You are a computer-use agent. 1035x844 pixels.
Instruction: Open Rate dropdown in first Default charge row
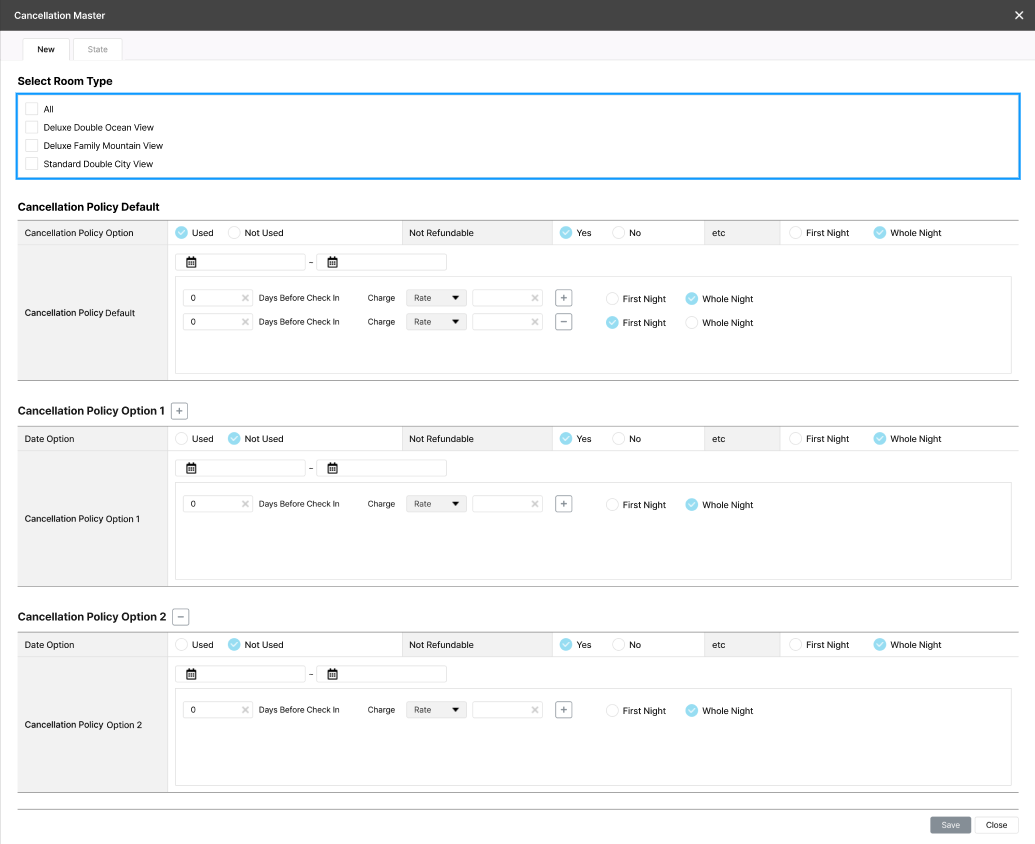pos(436,298)
